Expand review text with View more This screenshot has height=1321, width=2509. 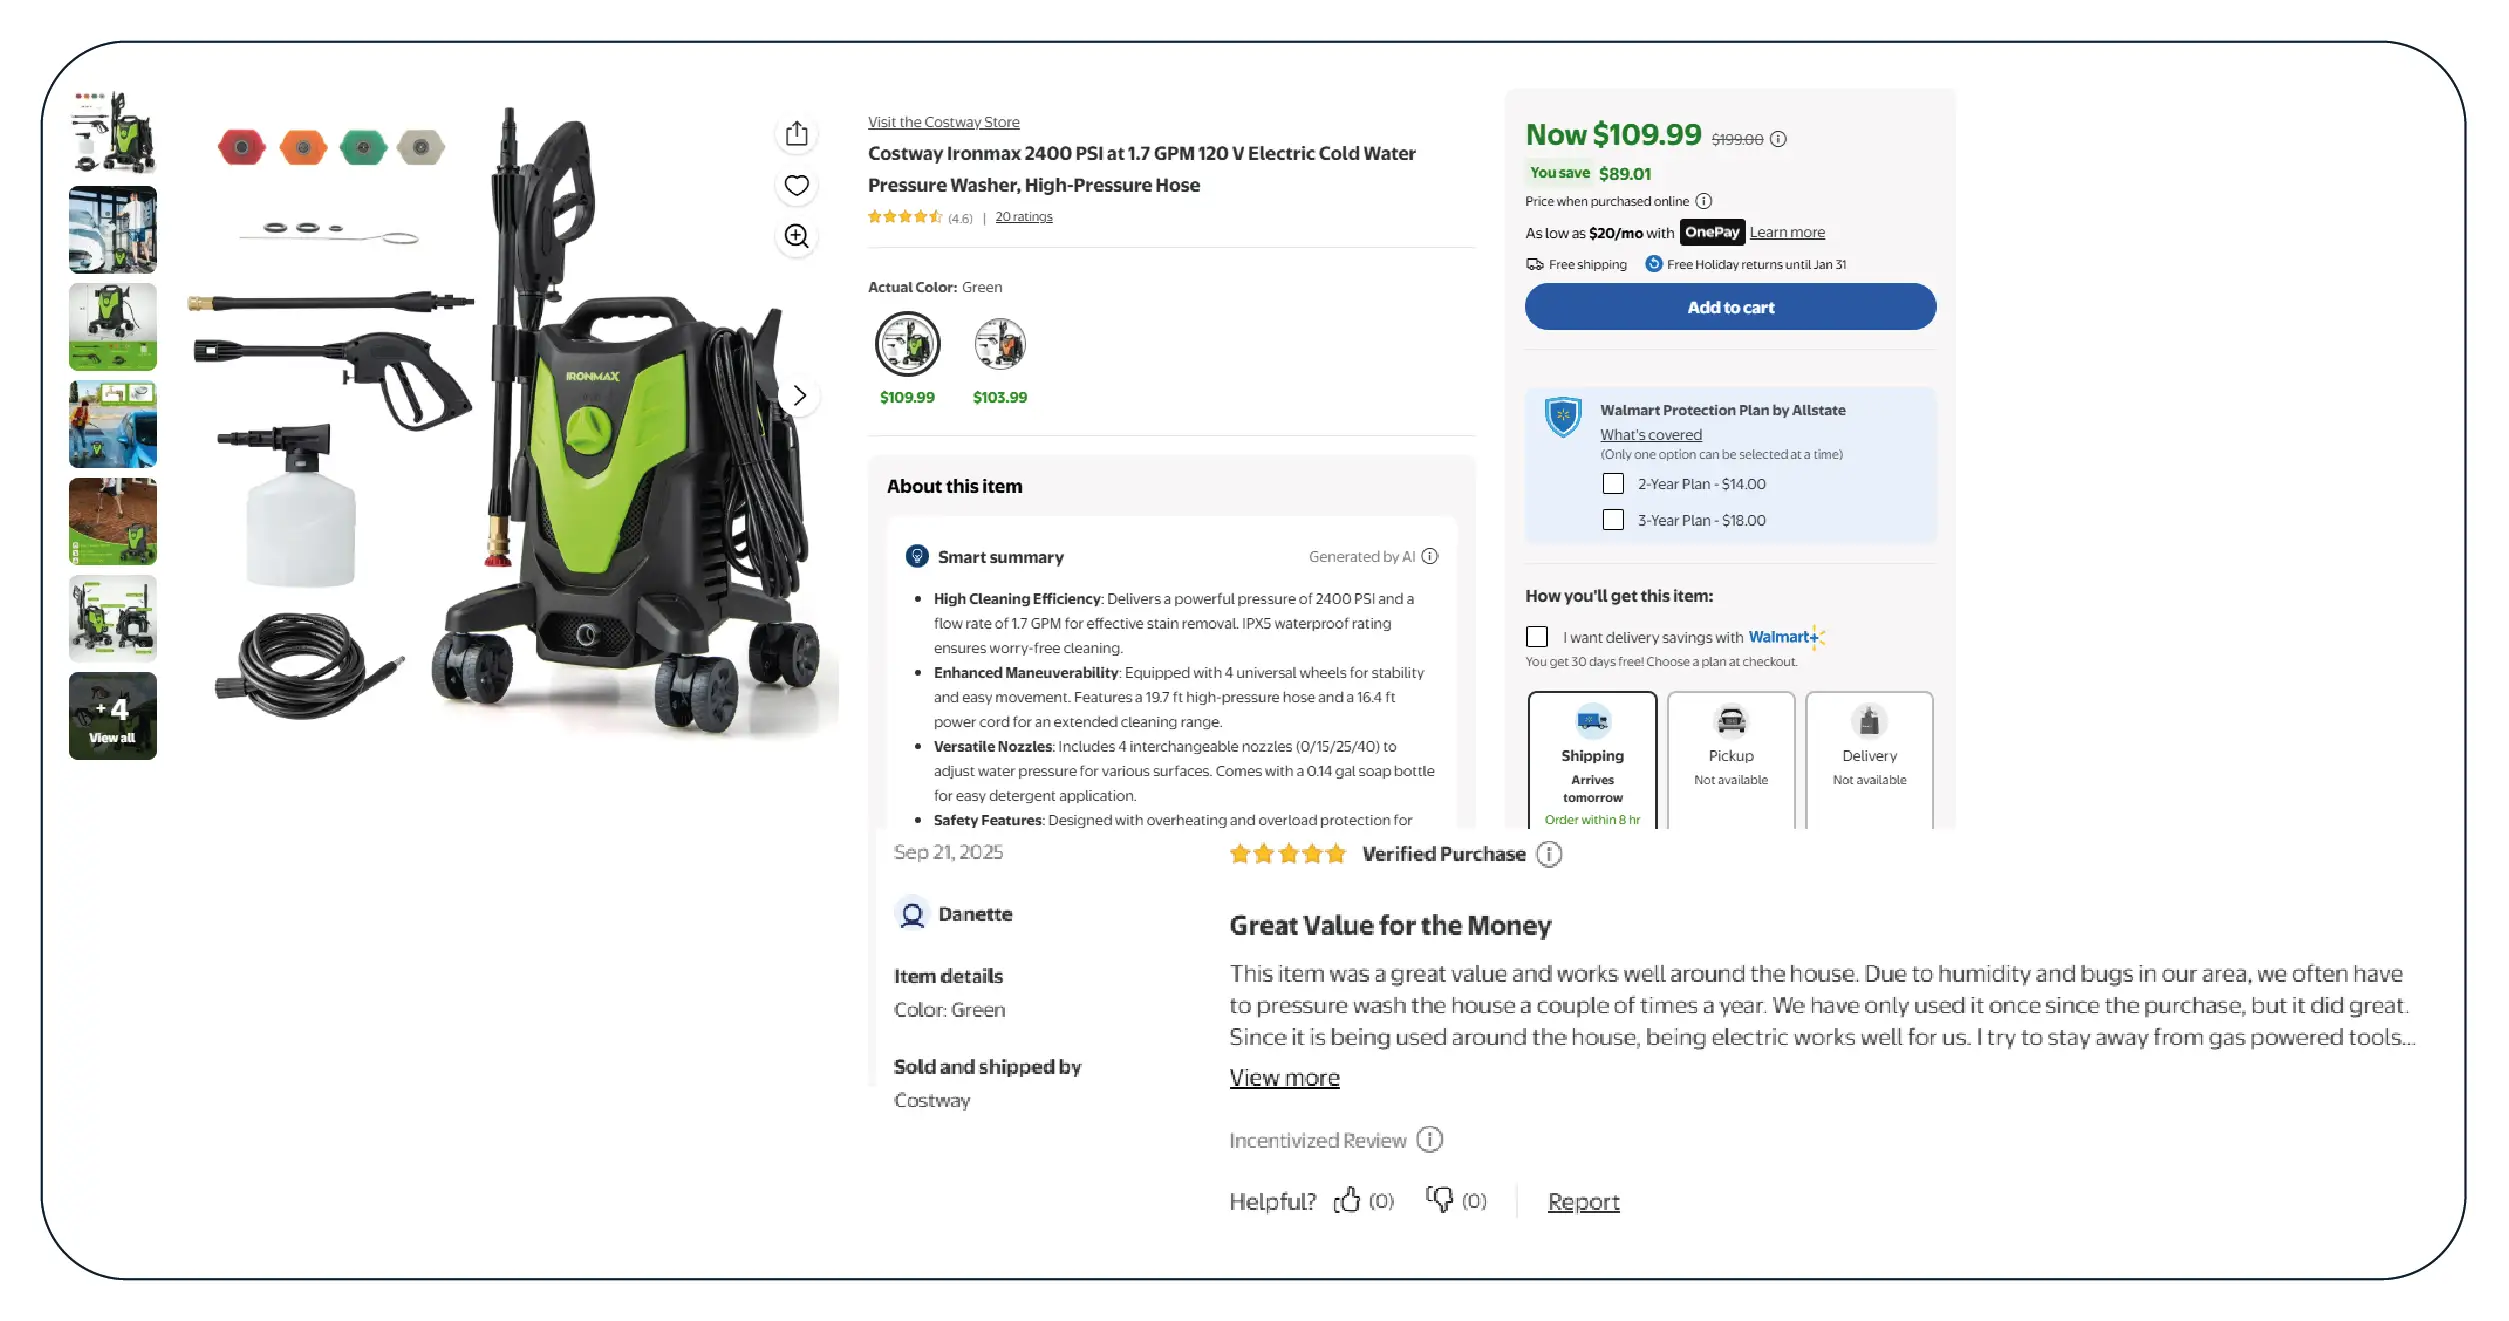tap(1284, 1078)
